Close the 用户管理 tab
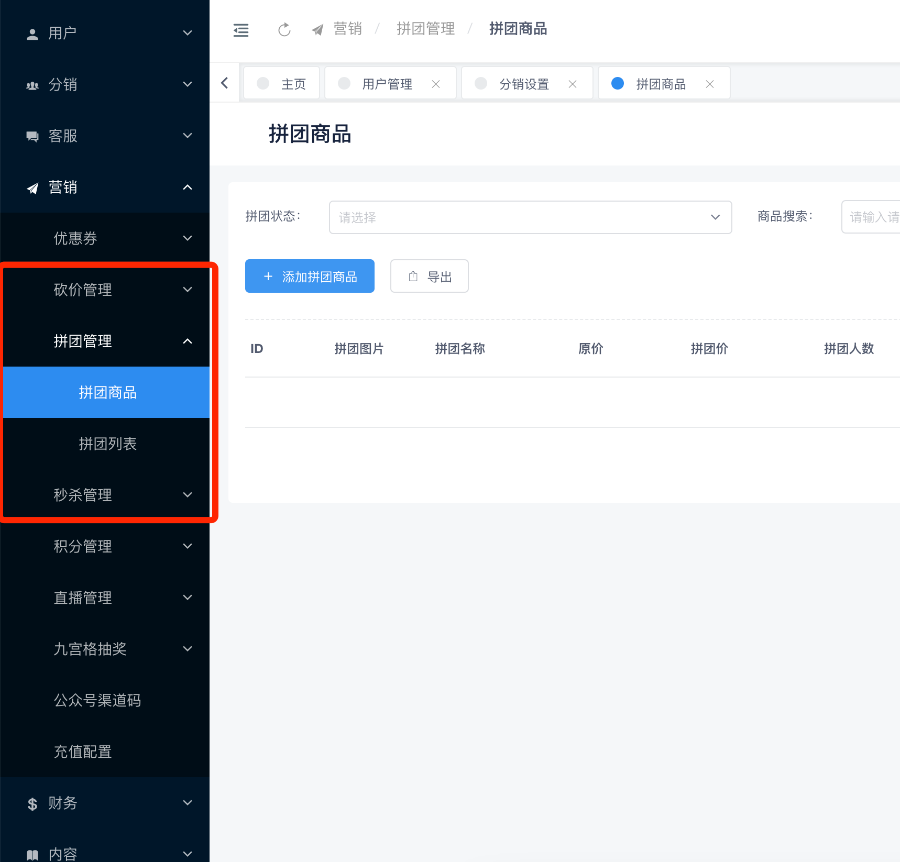Image resolution: width=900 pixels, height=862 pixels. 435,84
